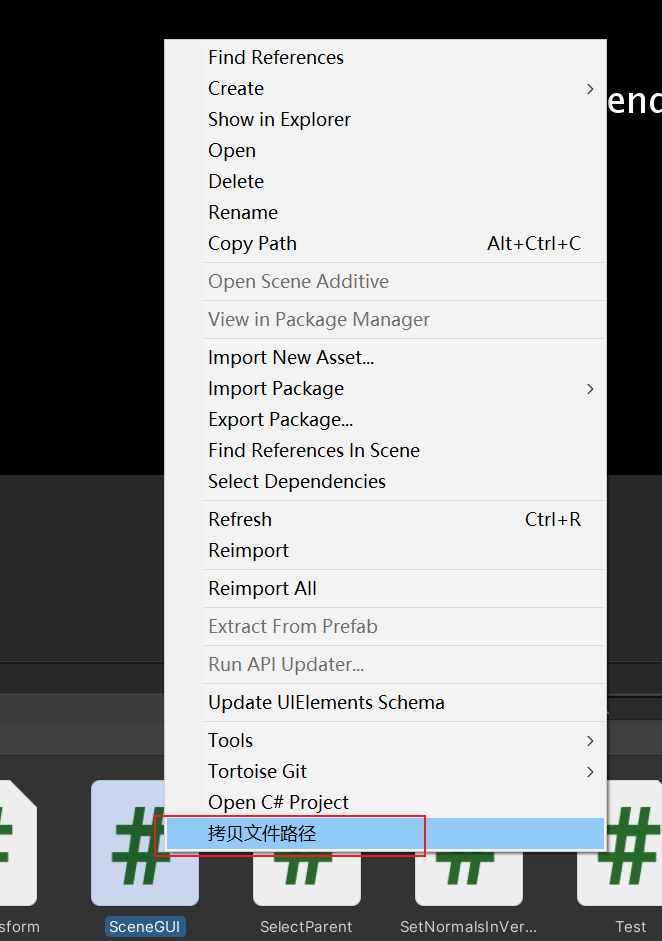Expand the Import Package submenu

(x=590, y=389)
